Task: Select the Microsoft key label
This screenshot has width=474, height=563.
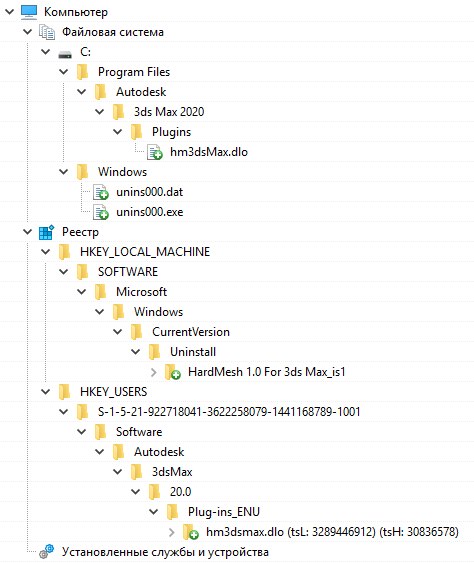Action: [141, 292]
